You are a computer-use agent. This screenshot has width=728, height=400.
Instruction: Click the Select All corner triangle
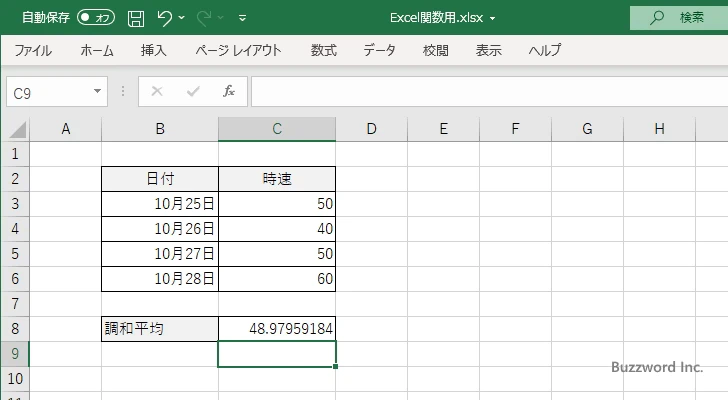18,129
